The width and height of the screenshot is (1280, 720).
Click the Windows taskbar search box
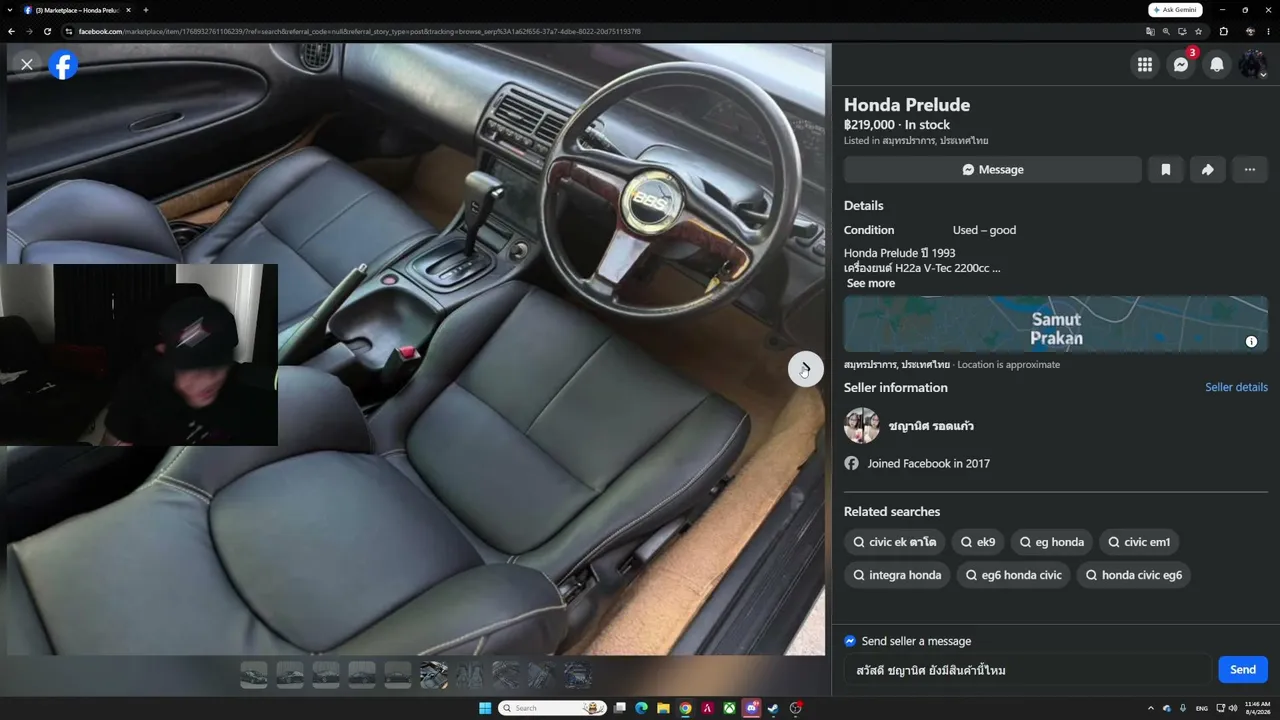click(x=553, y=708)
